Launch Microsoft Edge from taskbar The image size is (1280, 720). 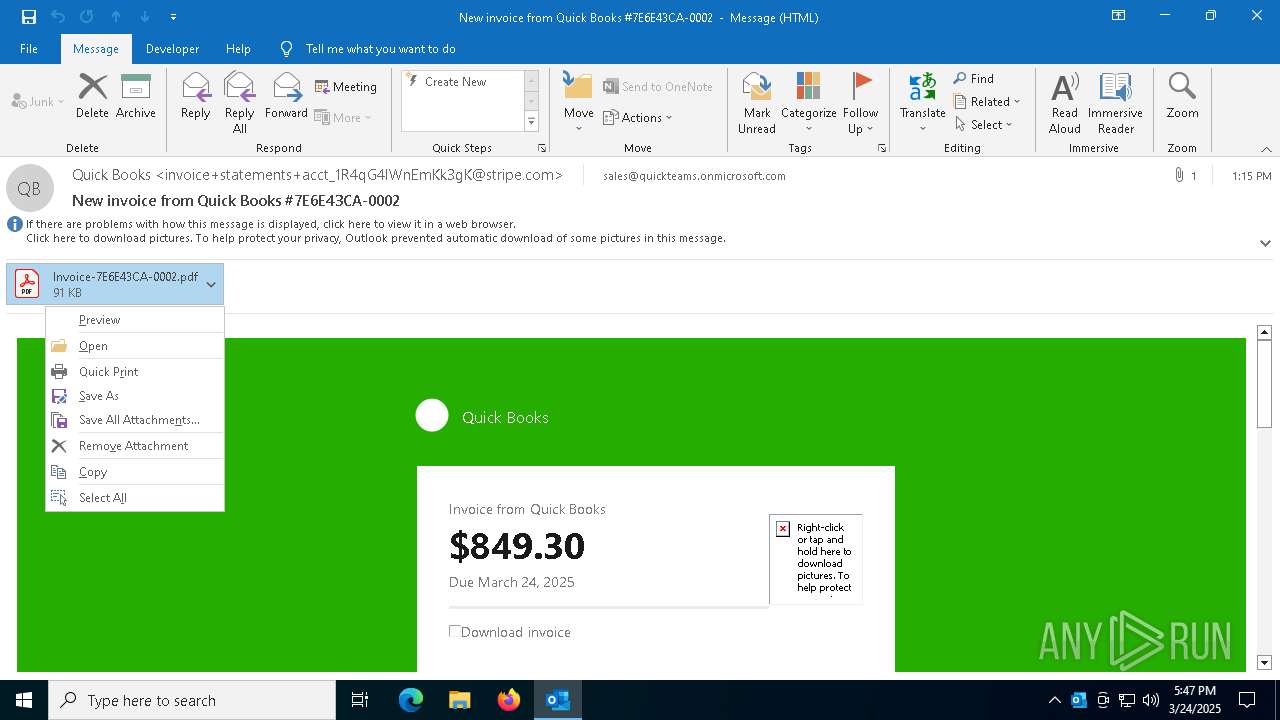pyautogui.click(x=411, y=700)
